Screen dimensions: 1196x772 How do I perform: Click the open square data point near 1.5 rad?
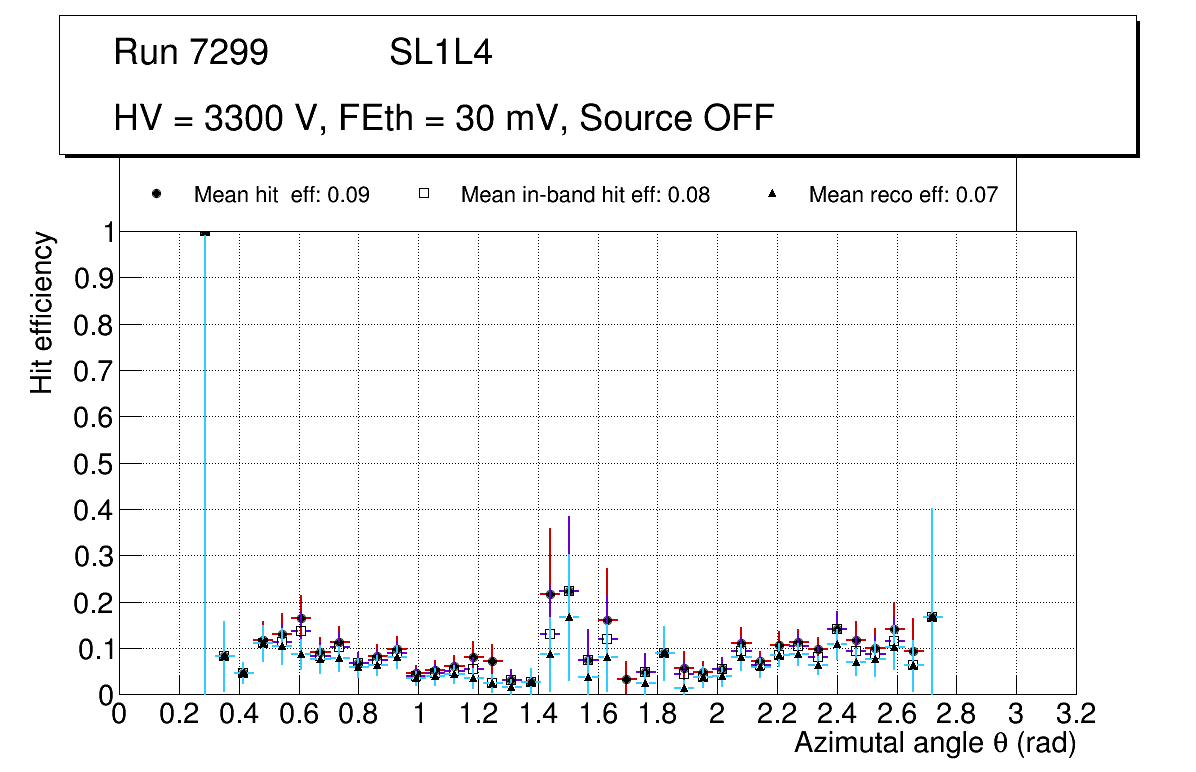(x=568, y=591)
